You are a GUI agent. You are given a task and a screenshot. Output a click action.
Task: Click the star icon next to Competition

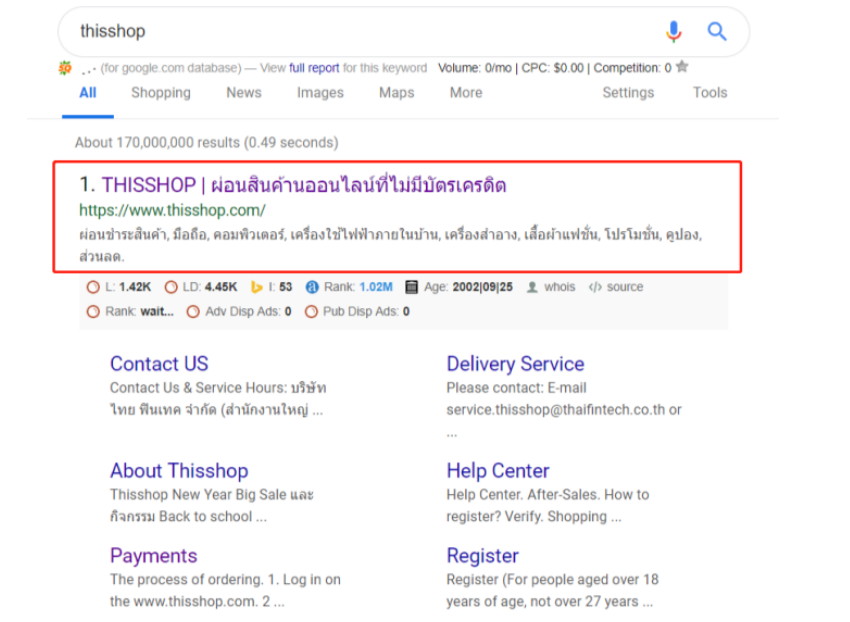tap(682, 67)
